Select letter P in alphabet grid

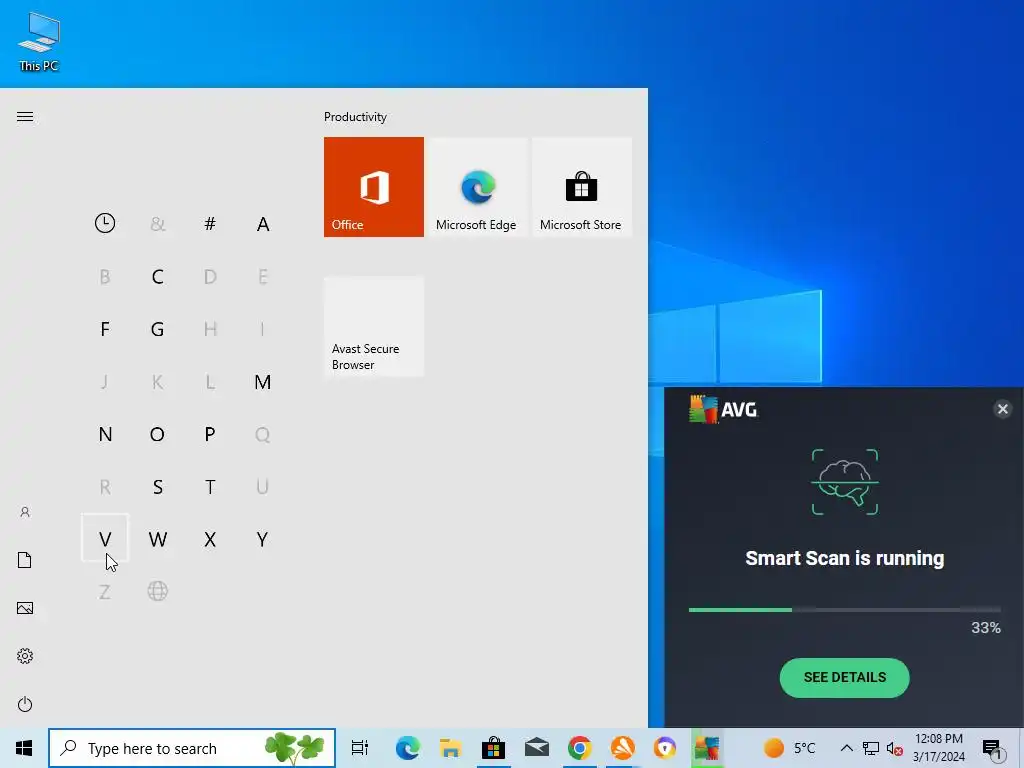point(210,434)
